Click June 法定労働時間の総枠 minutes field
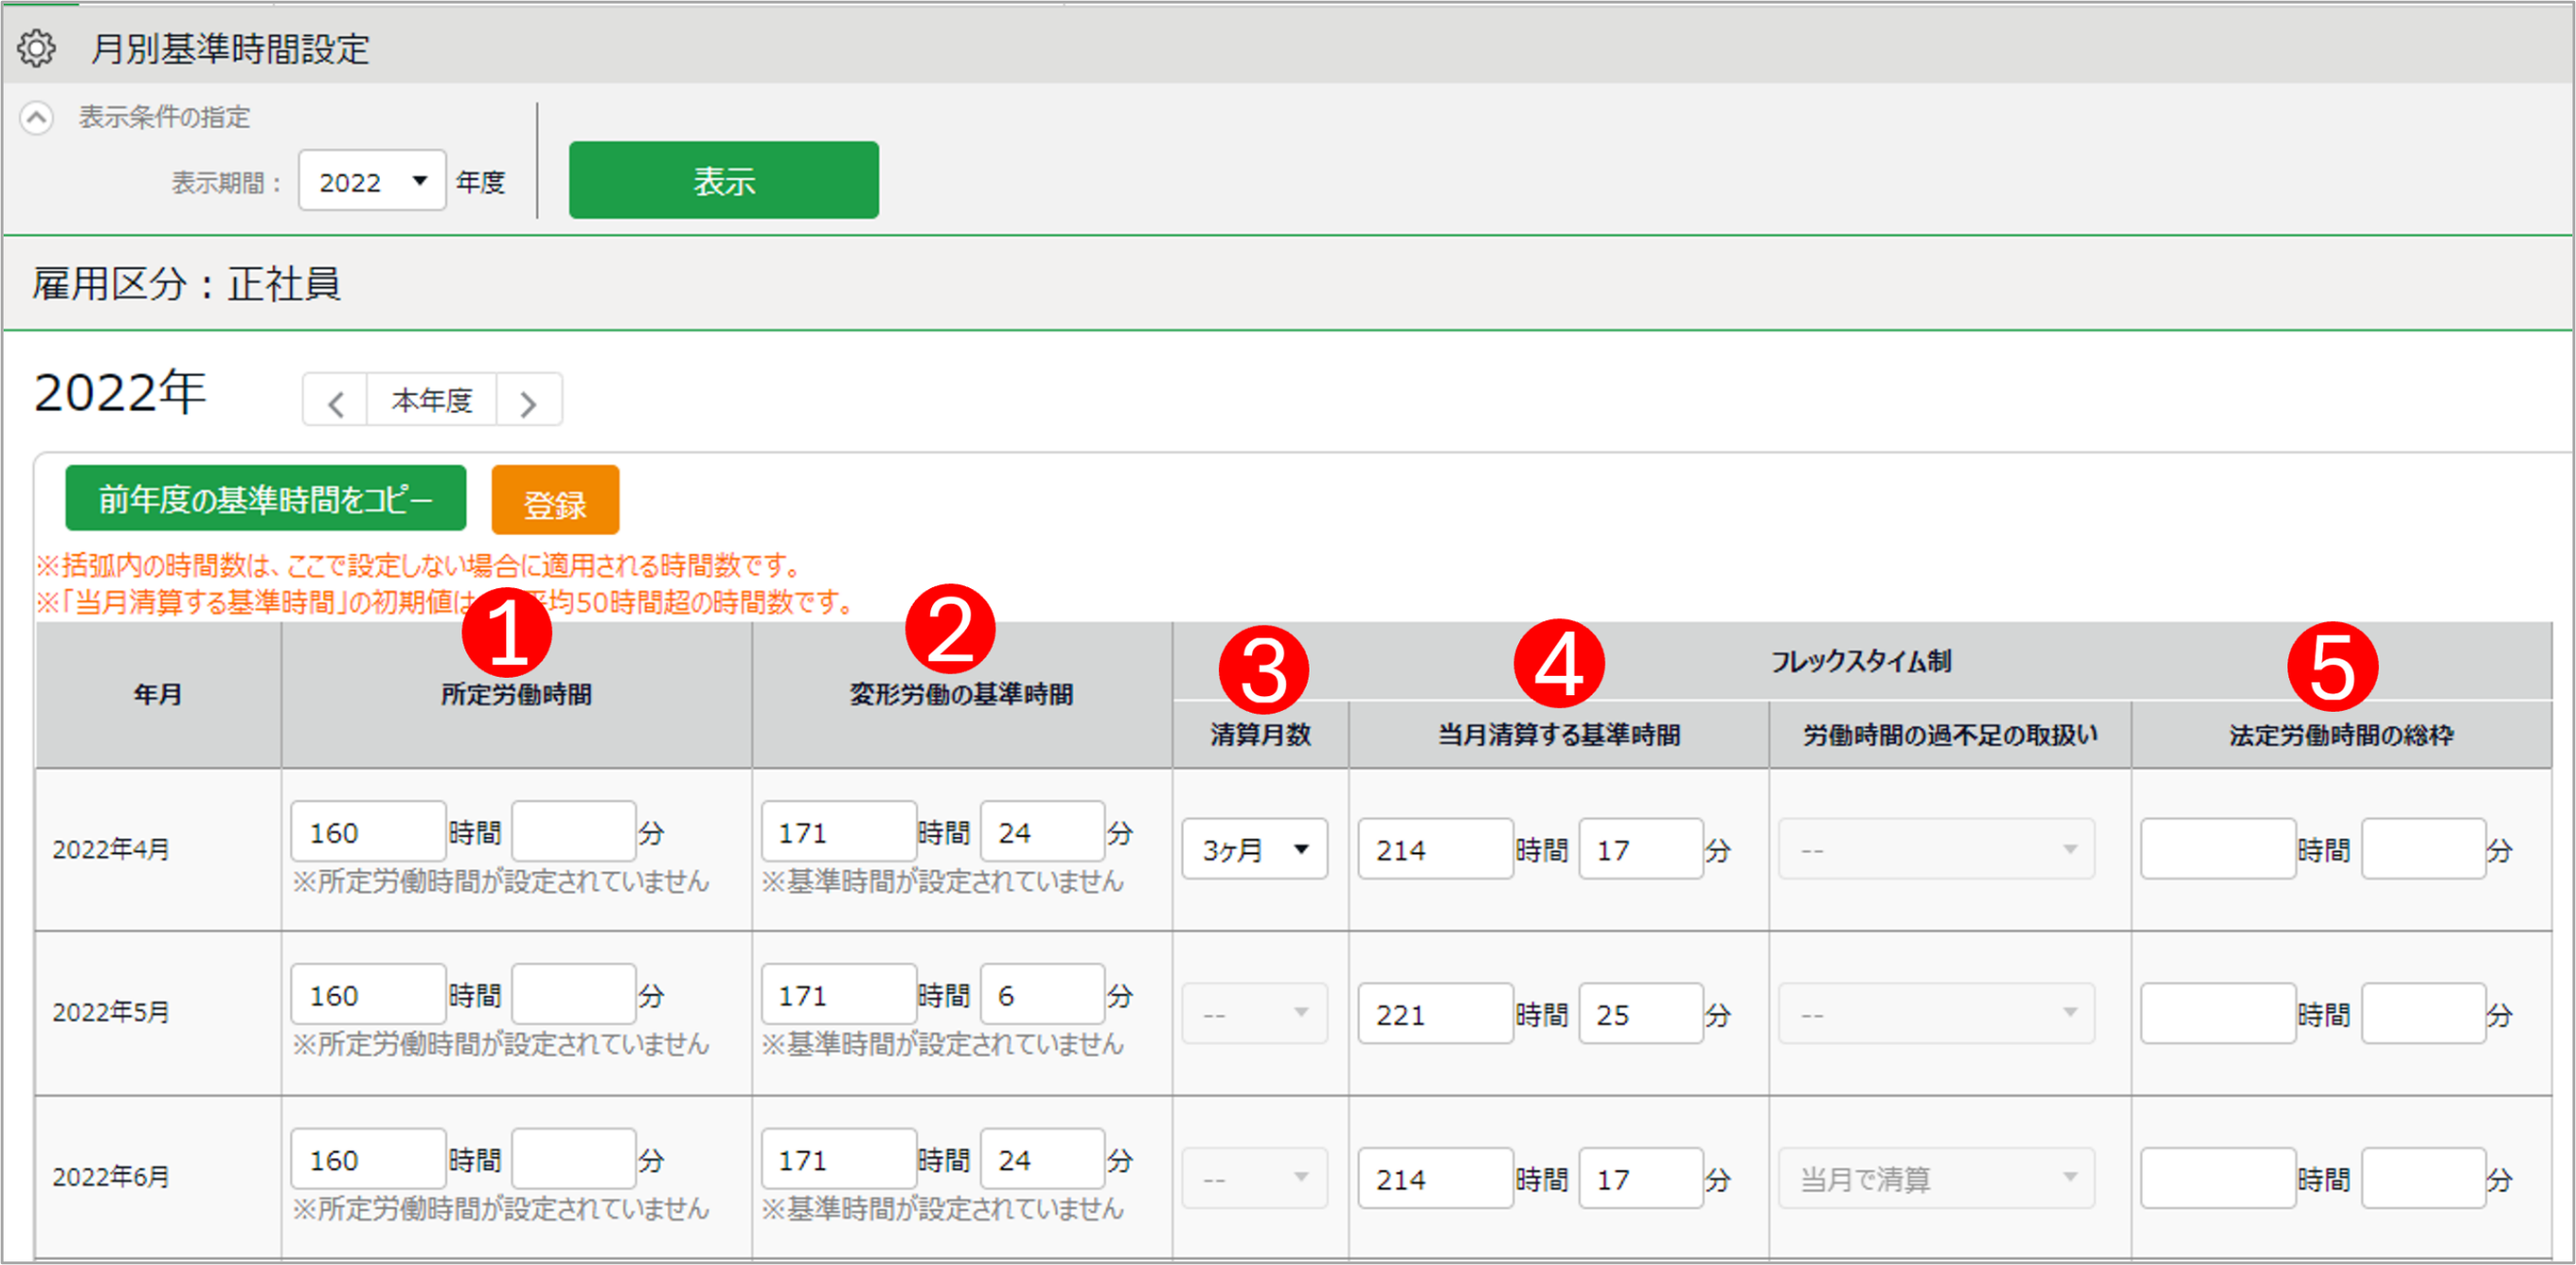 (x=2423, y=1178)
